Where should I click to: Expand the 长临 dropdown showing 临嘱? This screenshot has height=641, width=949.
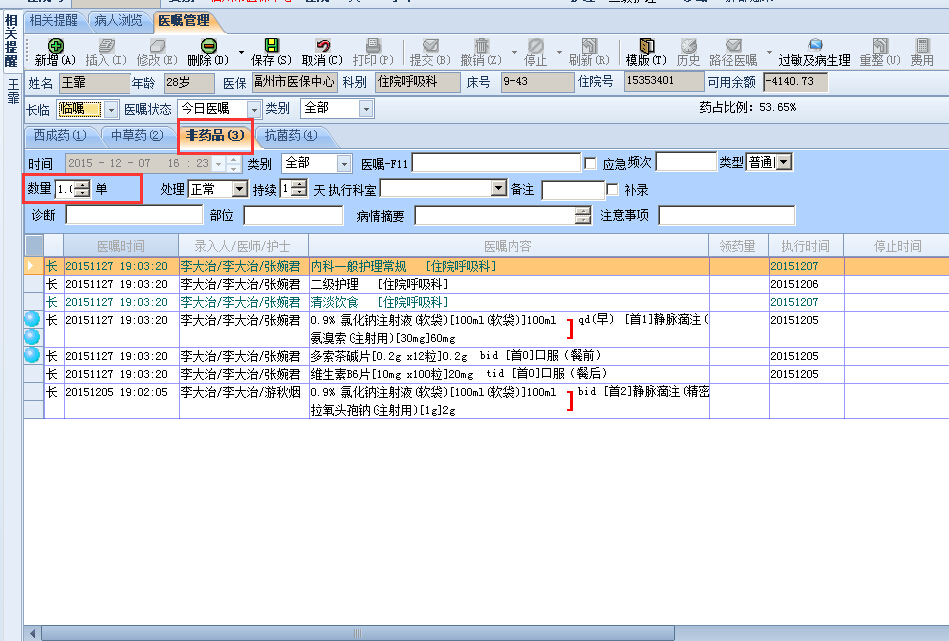tap(111, 110)
